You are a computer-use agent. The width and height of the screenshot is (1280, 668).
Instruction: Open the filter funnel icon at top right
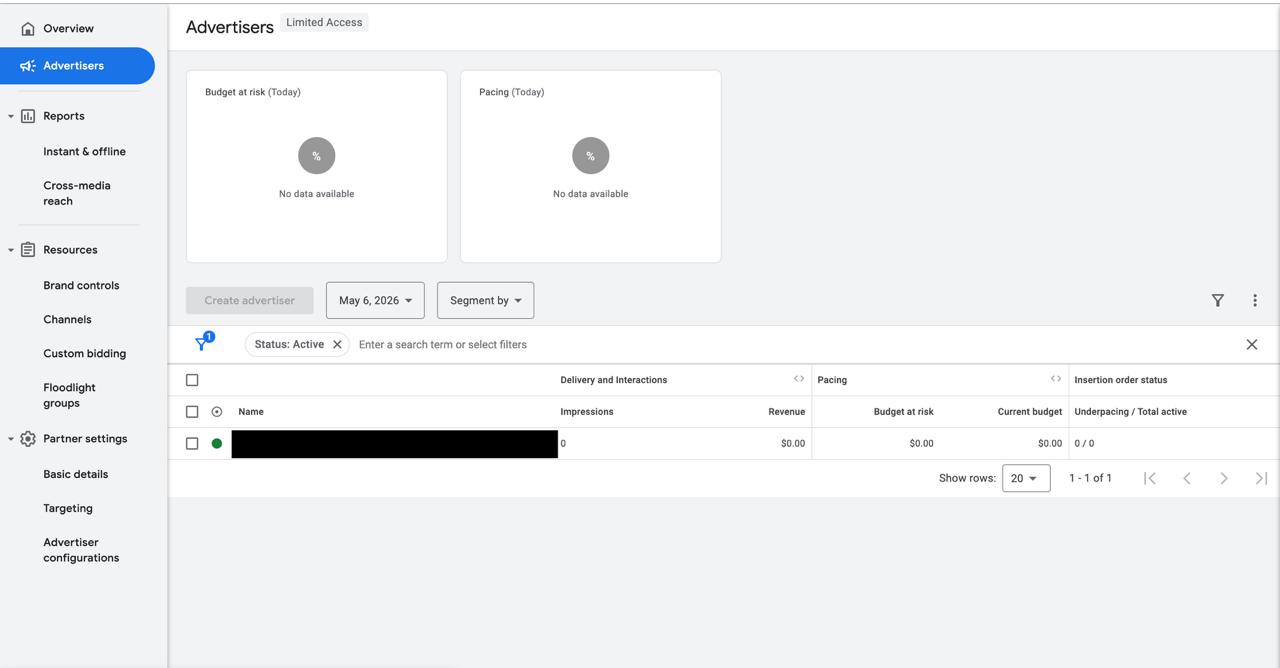(1218, 300)
